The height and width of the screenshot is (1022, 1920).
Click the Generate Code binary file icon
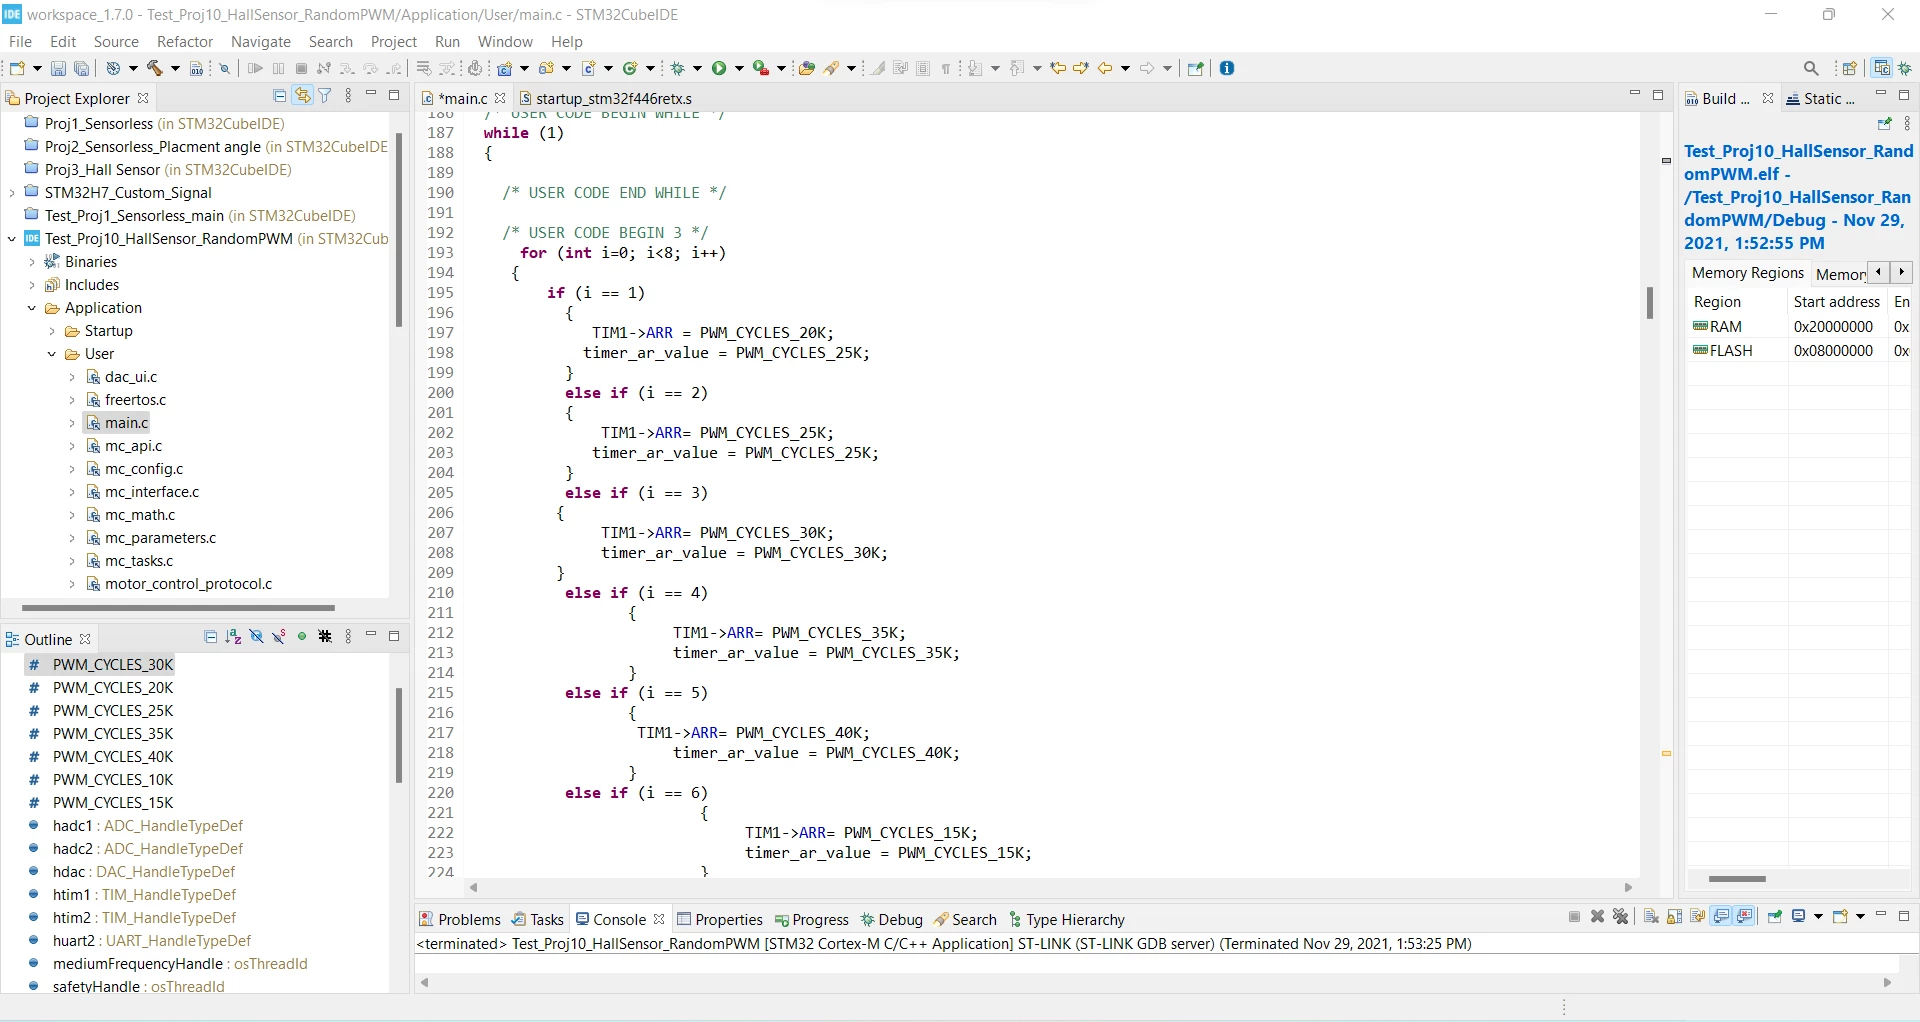point(197,68)
